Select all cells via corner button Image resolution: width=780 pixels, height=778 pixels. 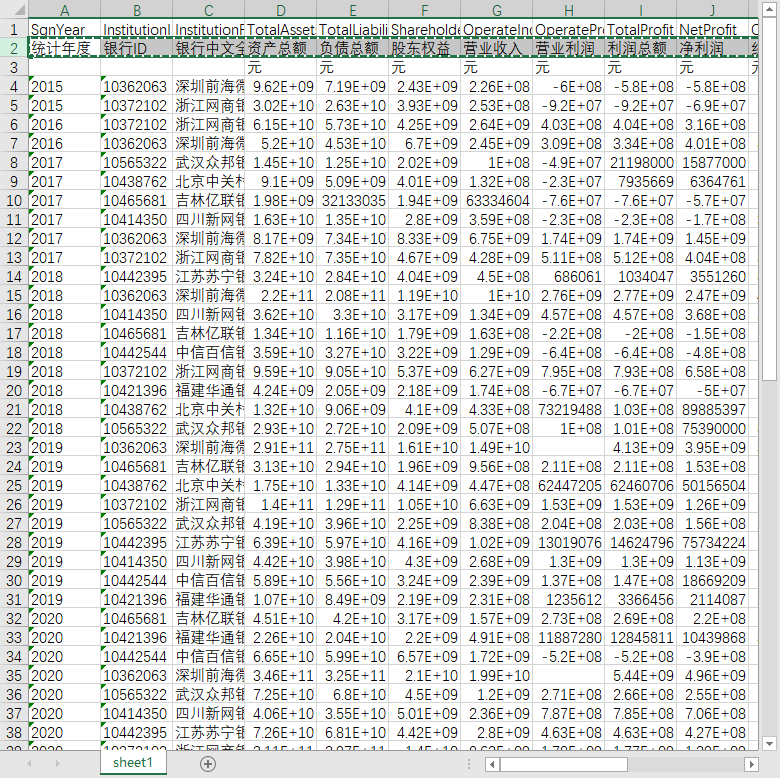14,9
